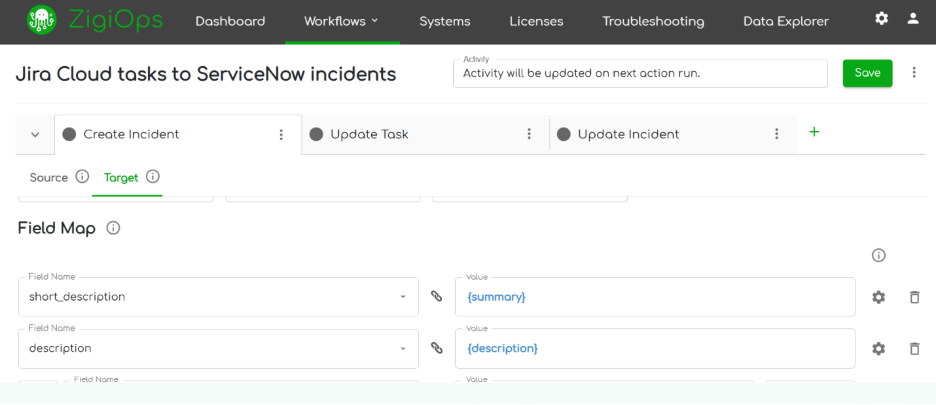The width and height of the screenshot is (936, 405).
Task: Open Create Incident action kebab menu
Action: click(281, 134)
